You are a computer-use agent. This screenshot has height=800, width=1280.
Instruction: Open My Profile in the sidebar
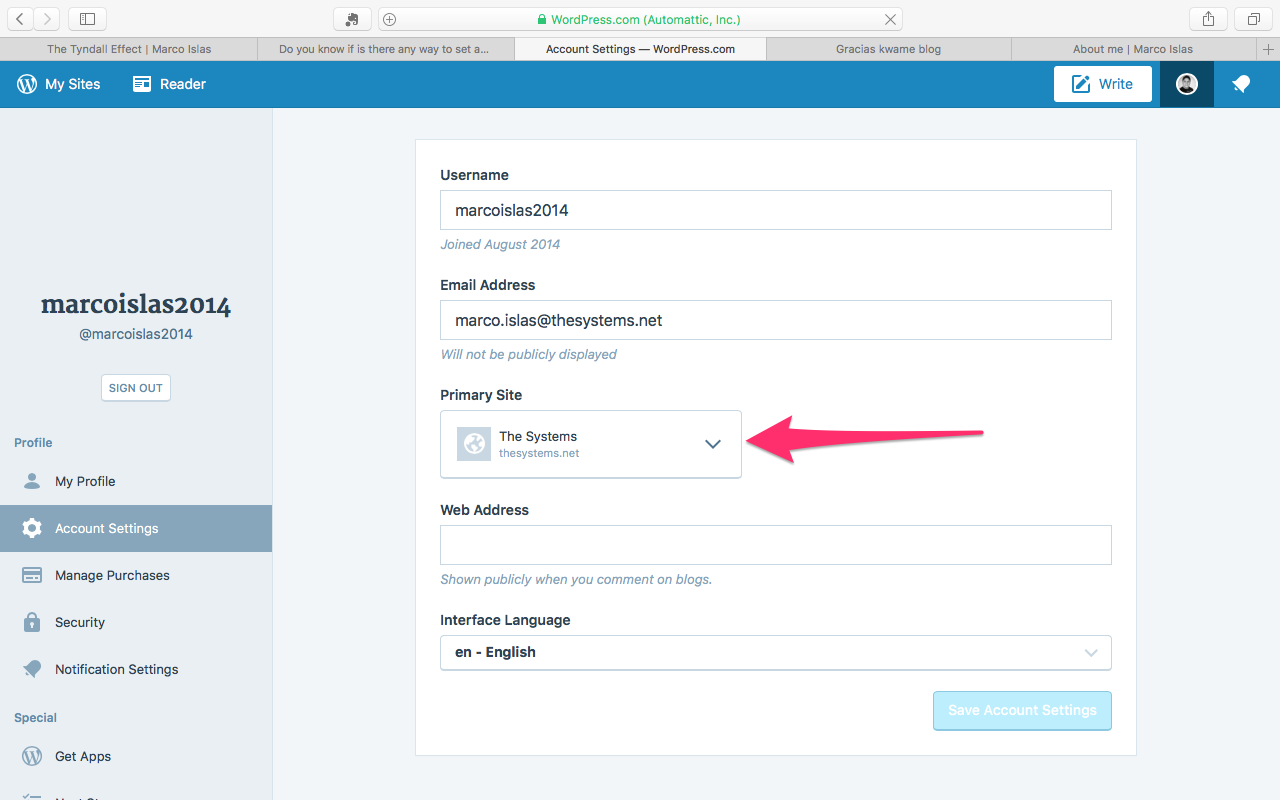(x=136, y=481)
